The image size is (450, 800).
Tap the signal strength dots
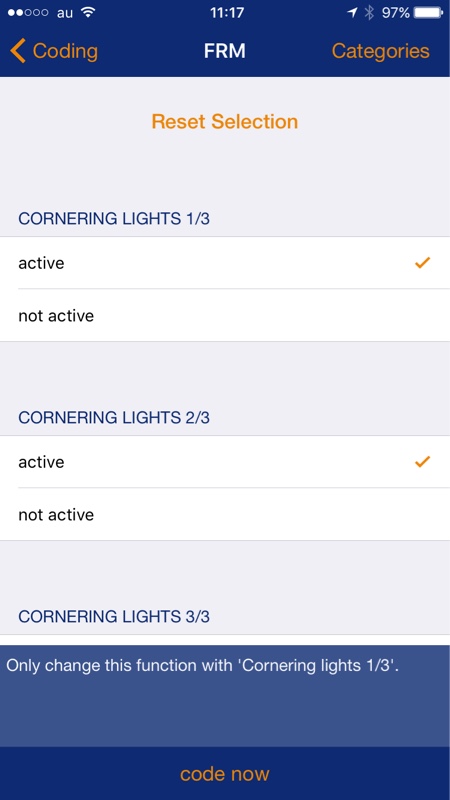[x=28, y=13]
